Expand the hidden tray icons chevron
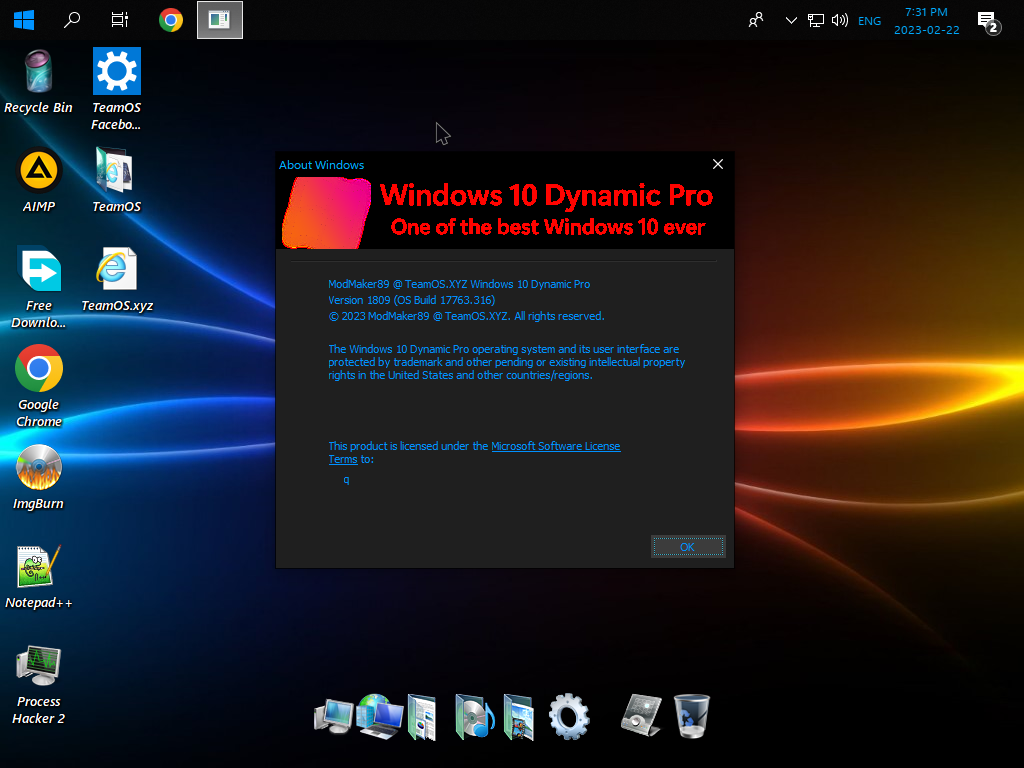1024x768 pixels. 791,20
